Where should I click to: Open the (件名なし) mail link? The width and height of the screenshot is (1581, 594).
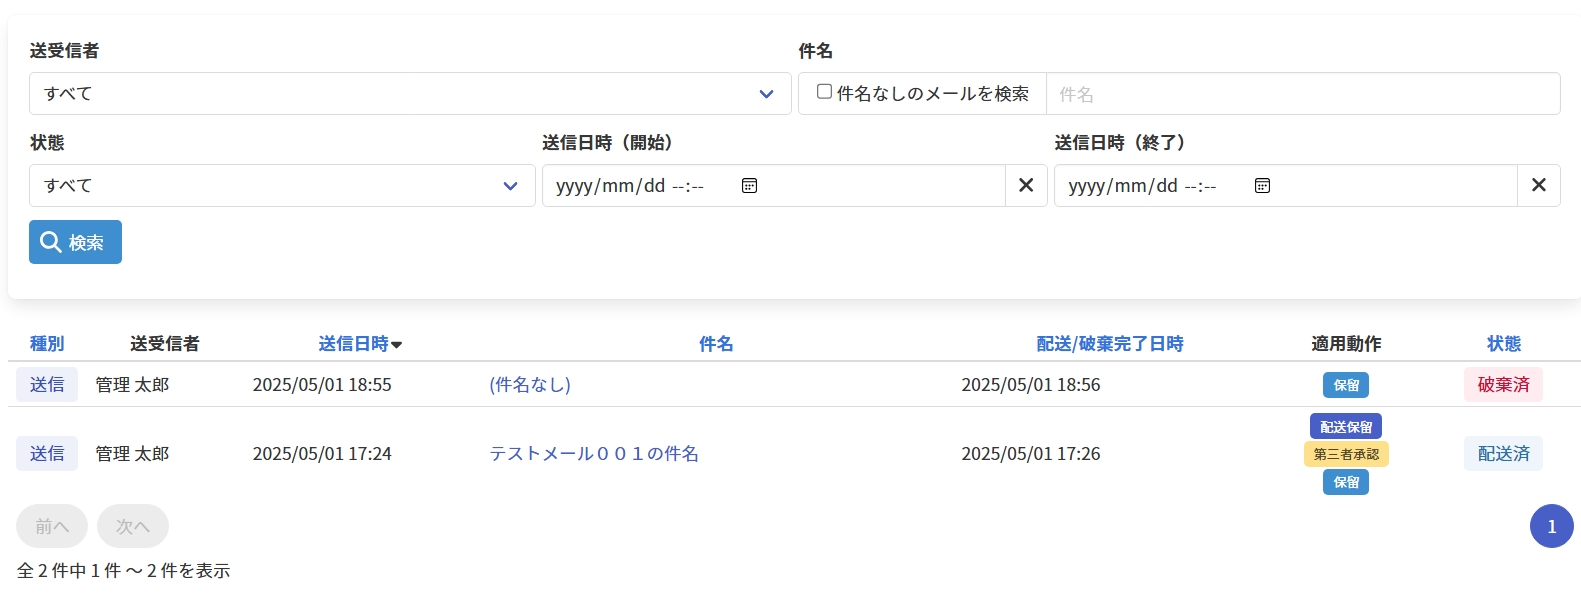pyautogui.click(x=529, y=385)
